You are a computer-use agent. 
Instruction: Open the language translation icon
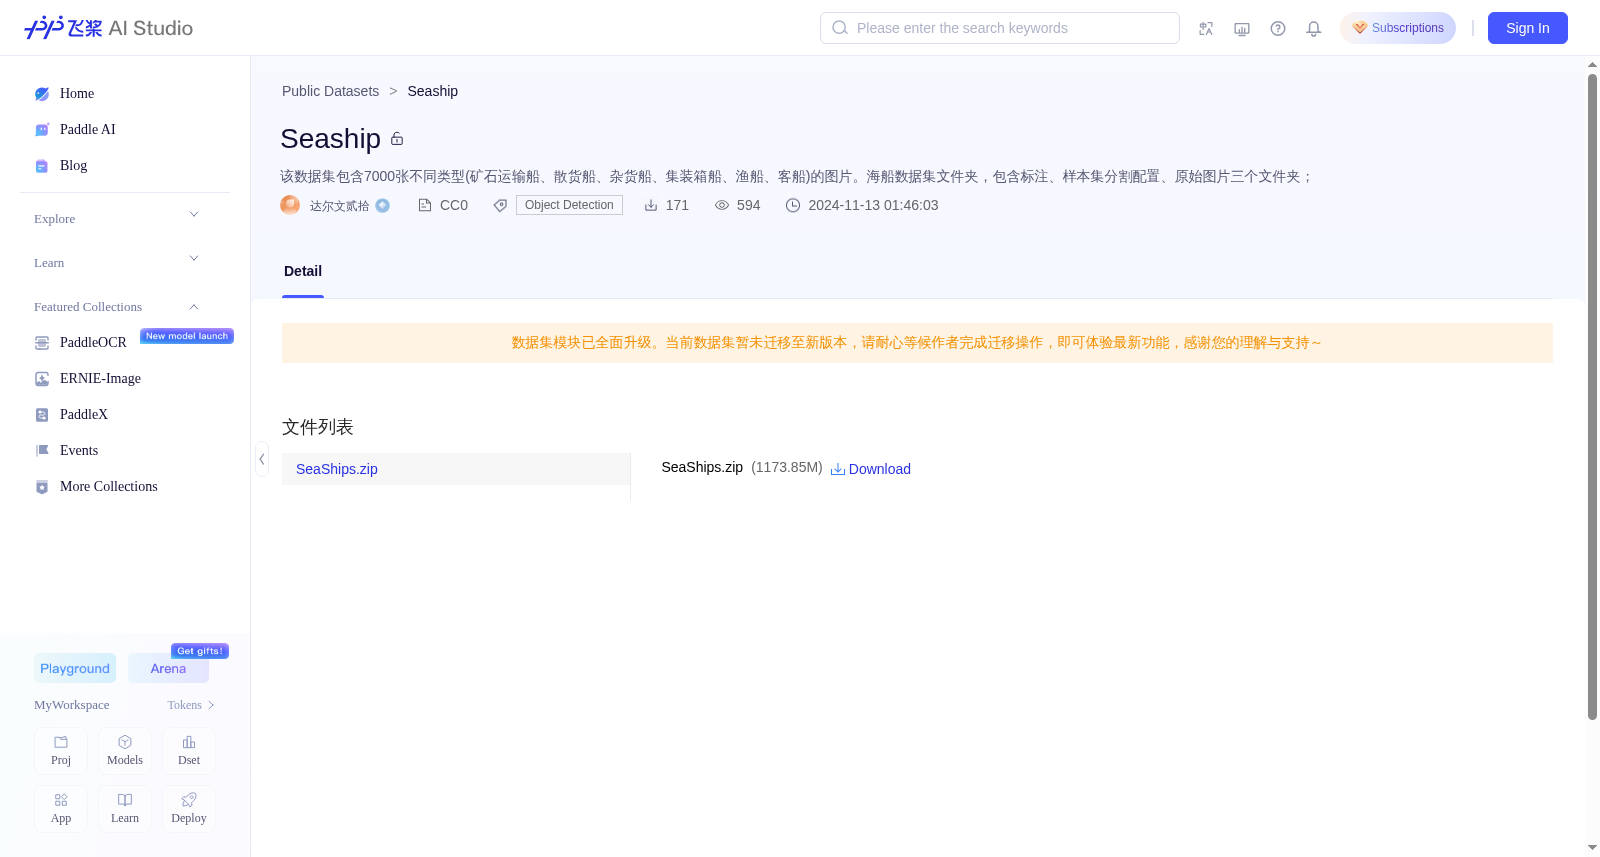(1206, 29)
